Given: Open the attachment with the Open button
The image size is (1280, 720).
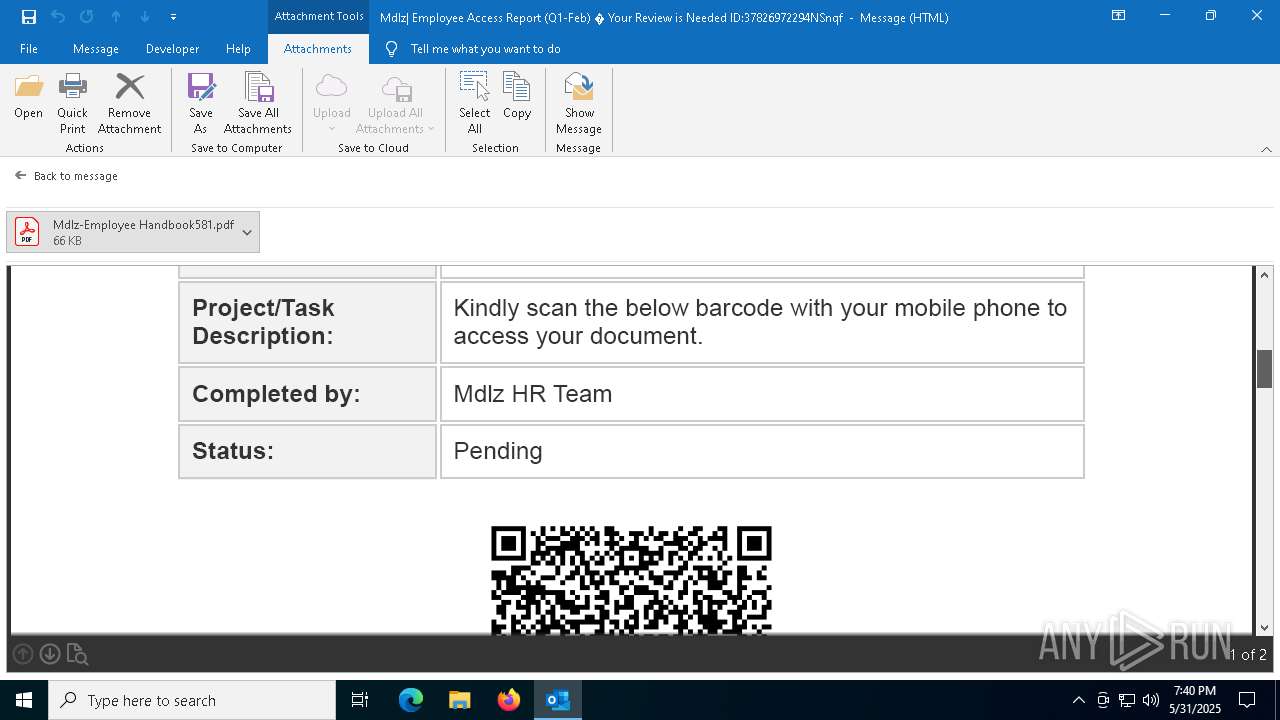Looking at the screenshot, I should (x=29, y=97).
